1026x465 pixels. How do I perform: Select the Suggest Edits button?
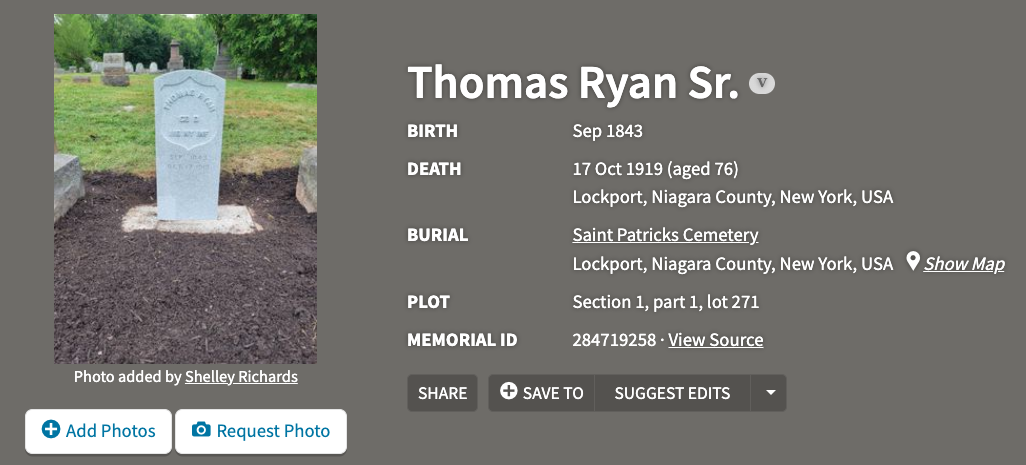point(672,393)
